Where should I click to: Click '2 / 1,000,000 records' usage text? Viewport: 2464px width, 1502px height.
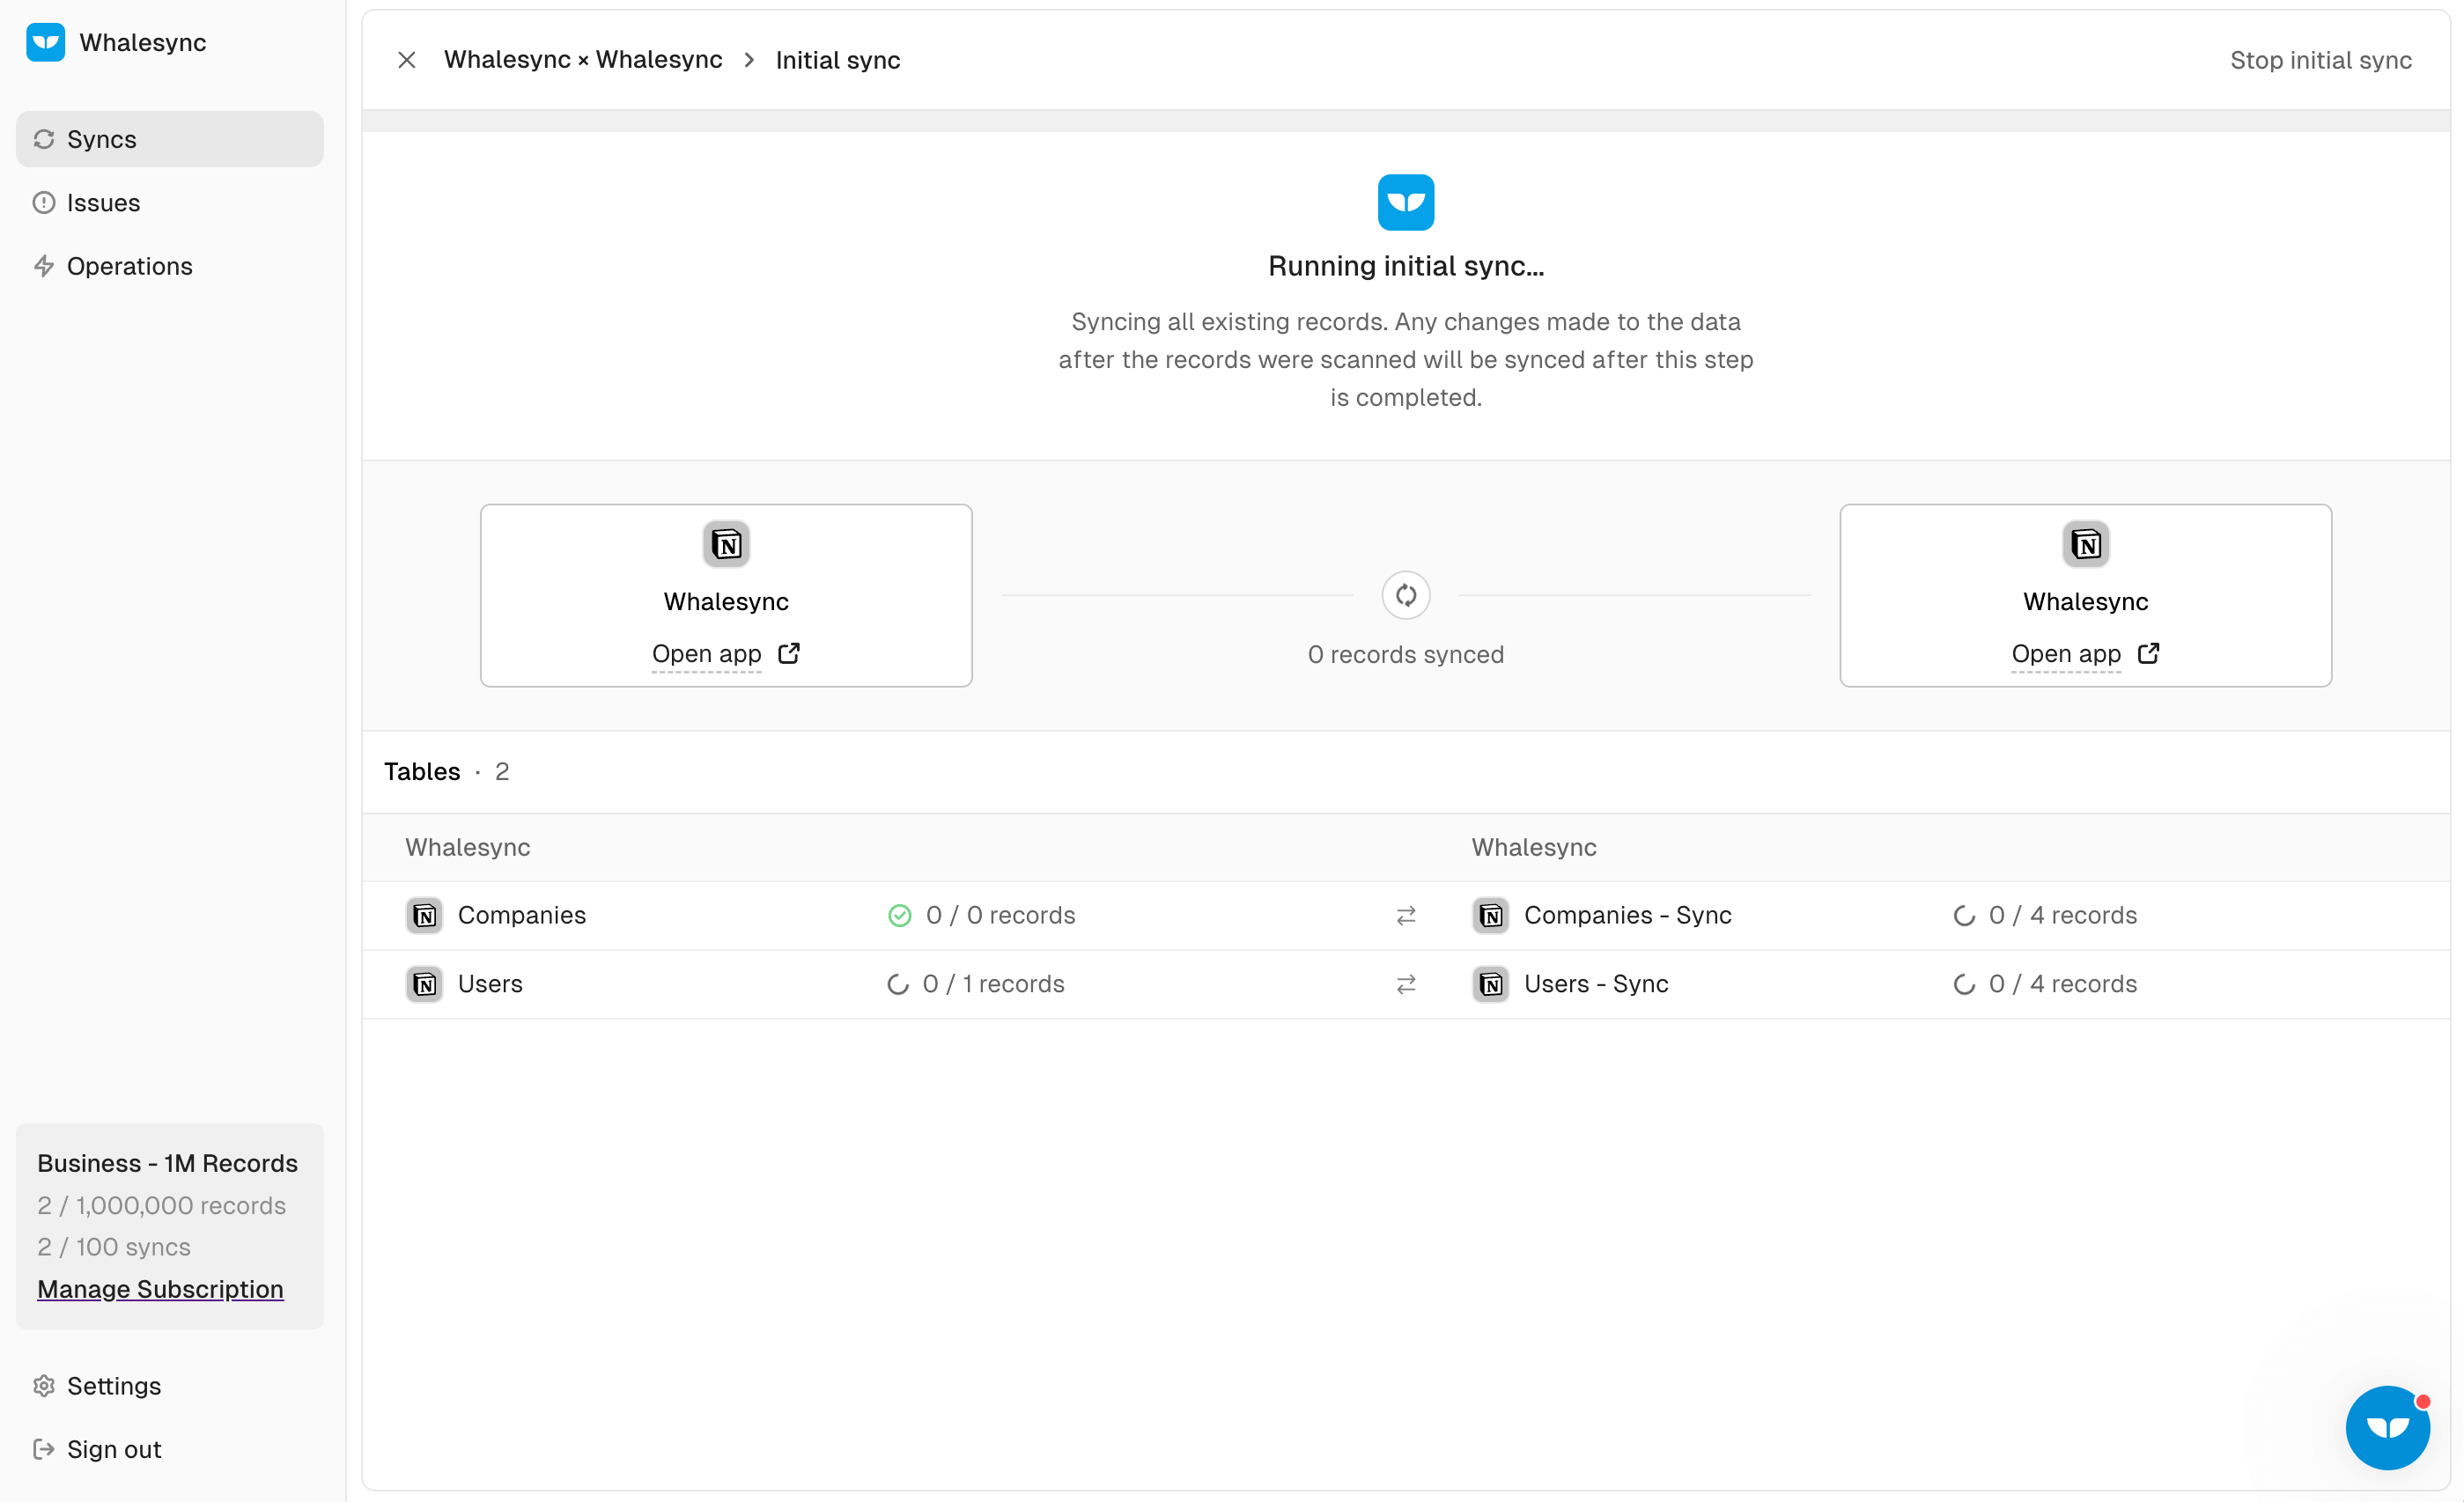point(161,1206)
